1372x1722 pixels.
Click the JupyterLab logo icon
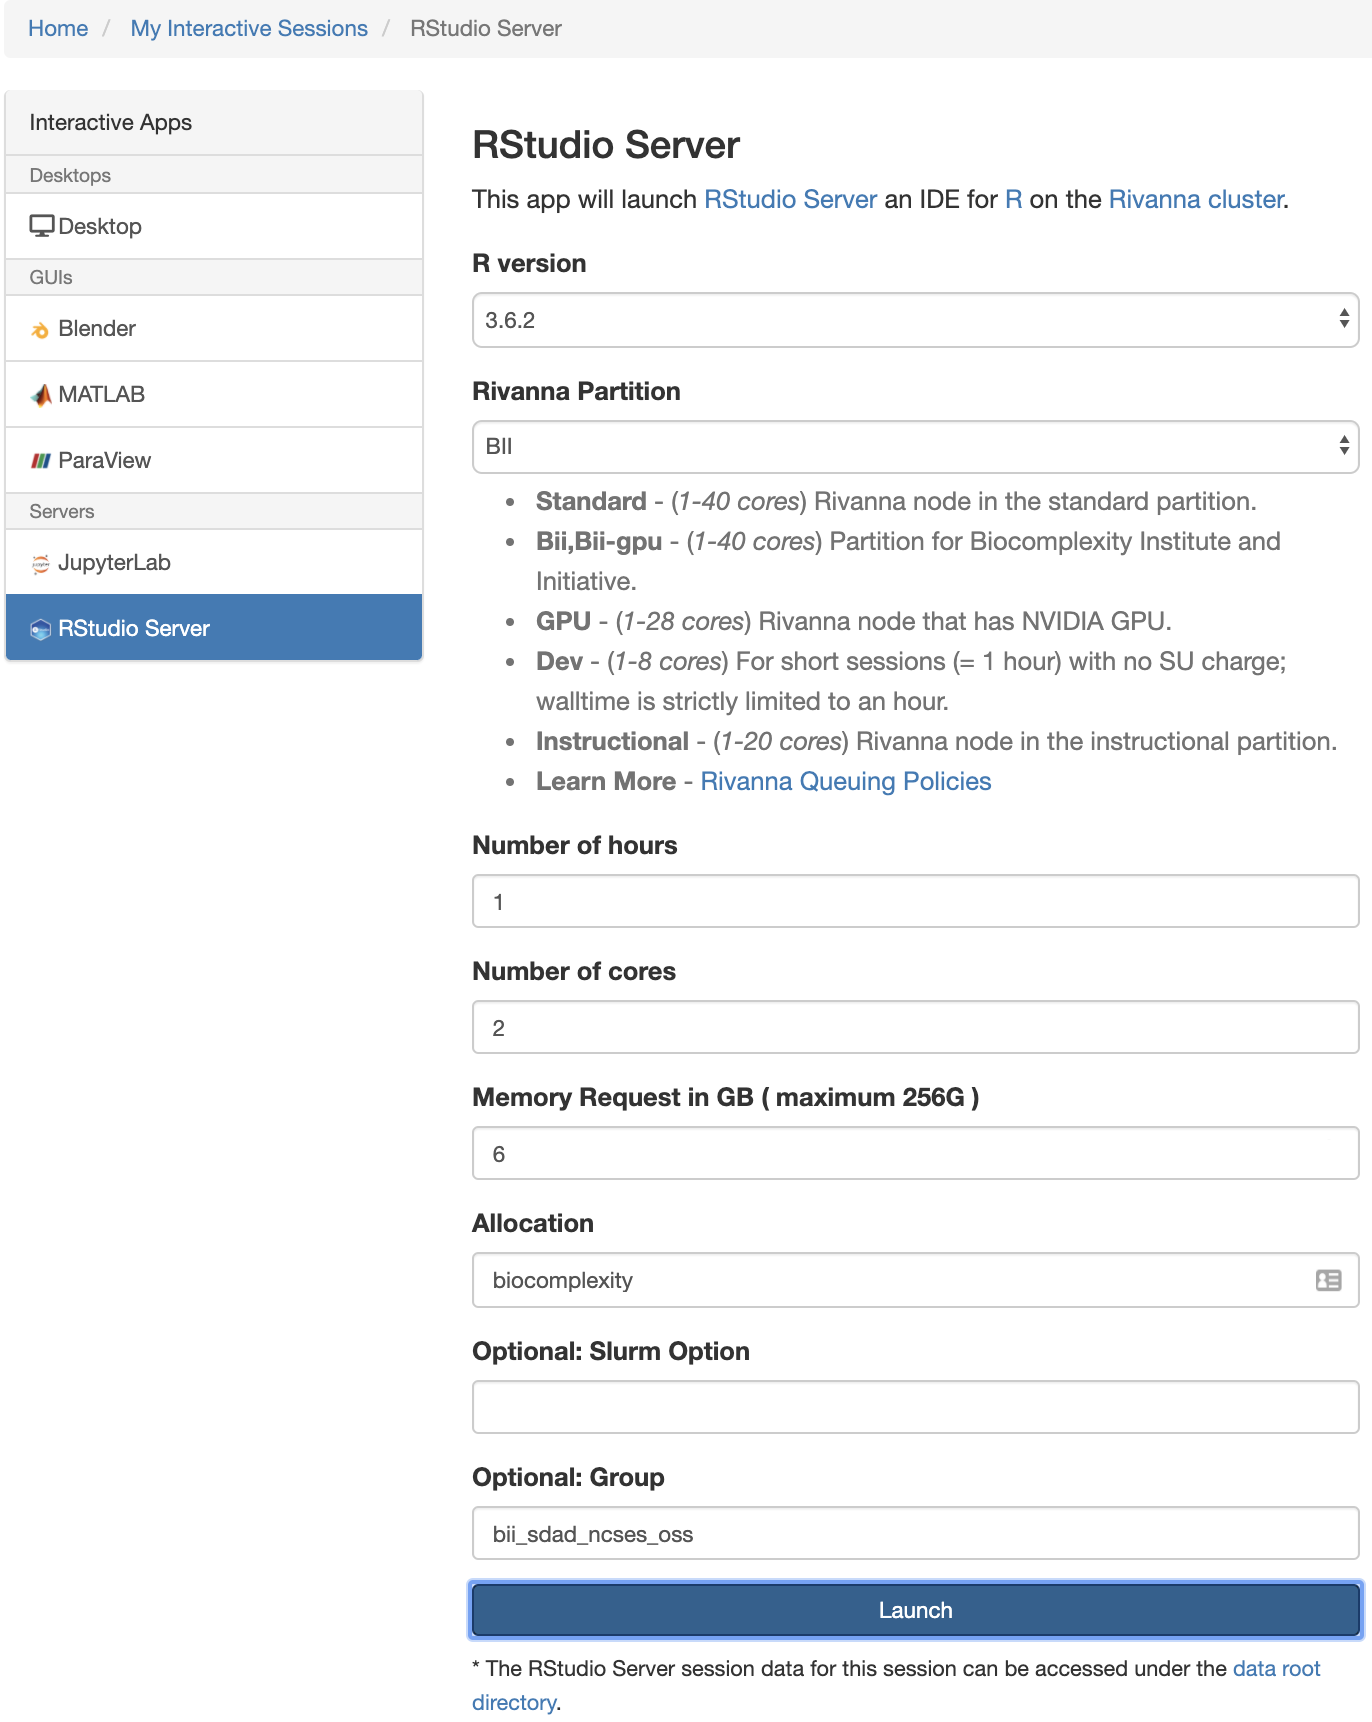pos(41,563)
